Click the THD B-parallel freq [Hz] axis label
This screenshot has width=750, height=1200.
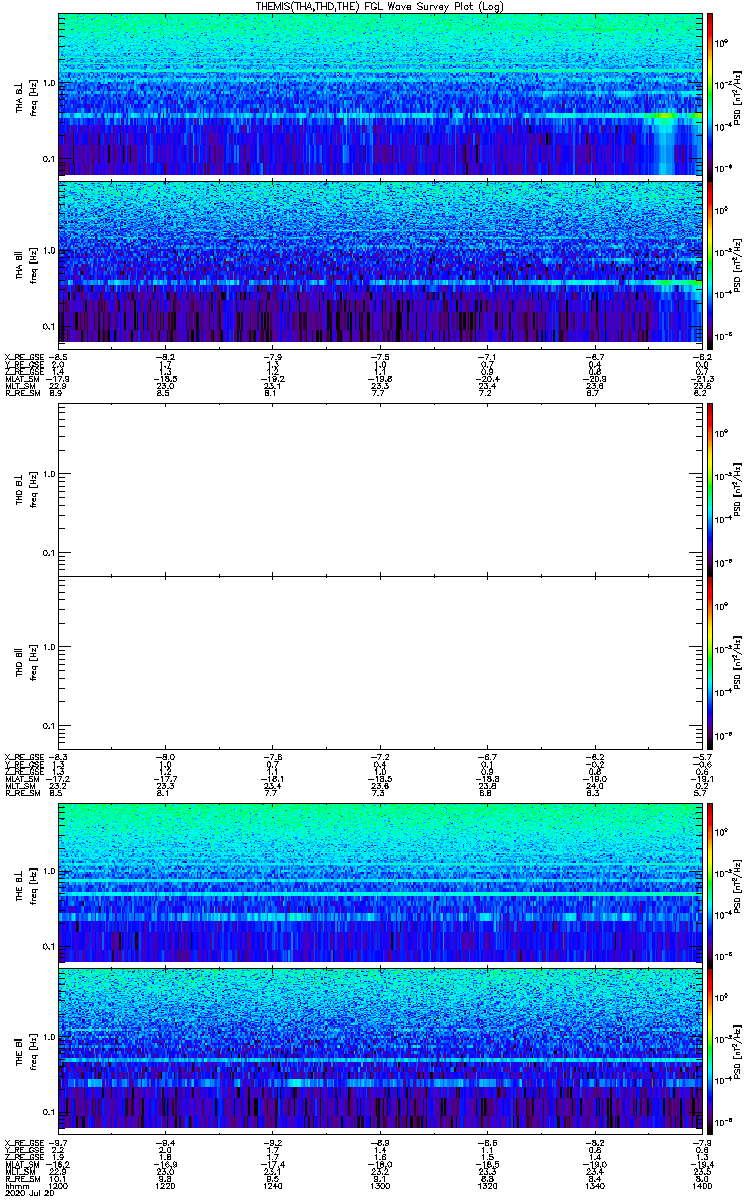pyautogui.click(x=32, y=663)
